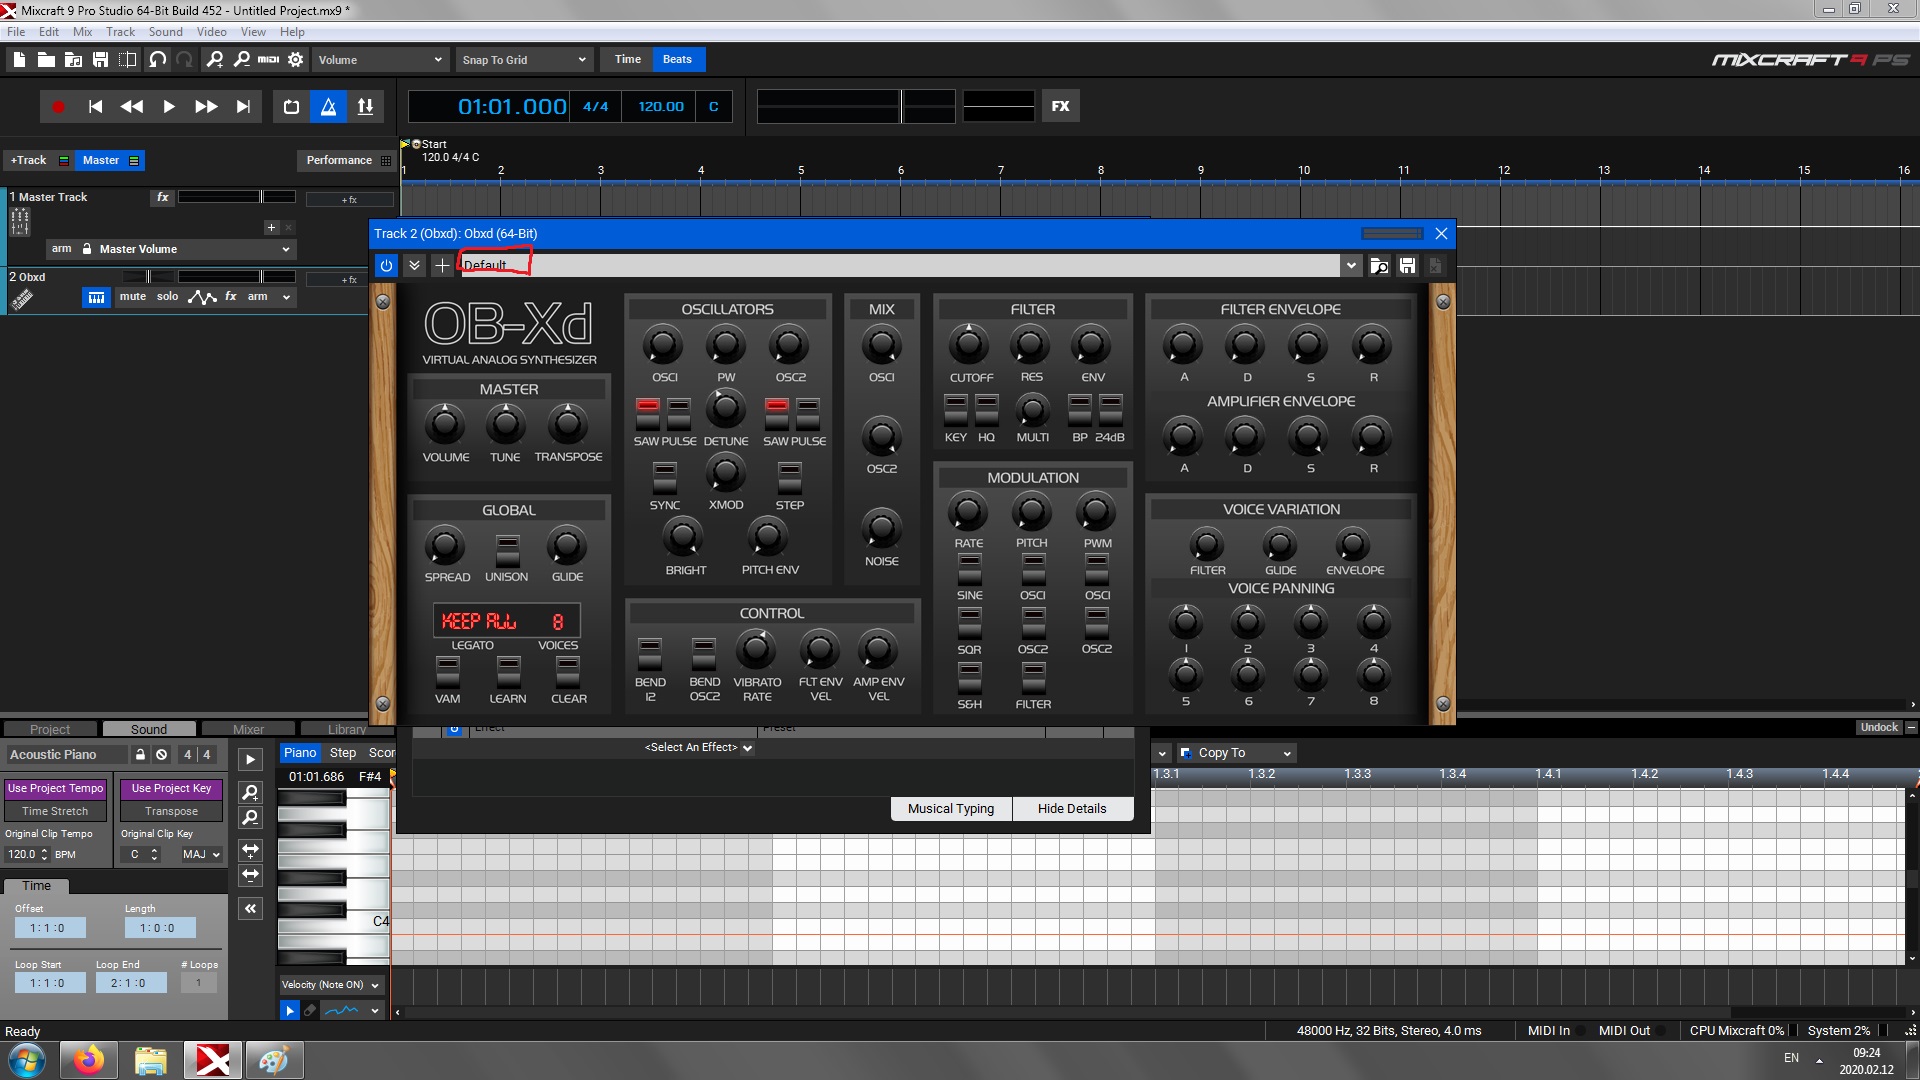Click the Hide Details button

click(1072, 809)
